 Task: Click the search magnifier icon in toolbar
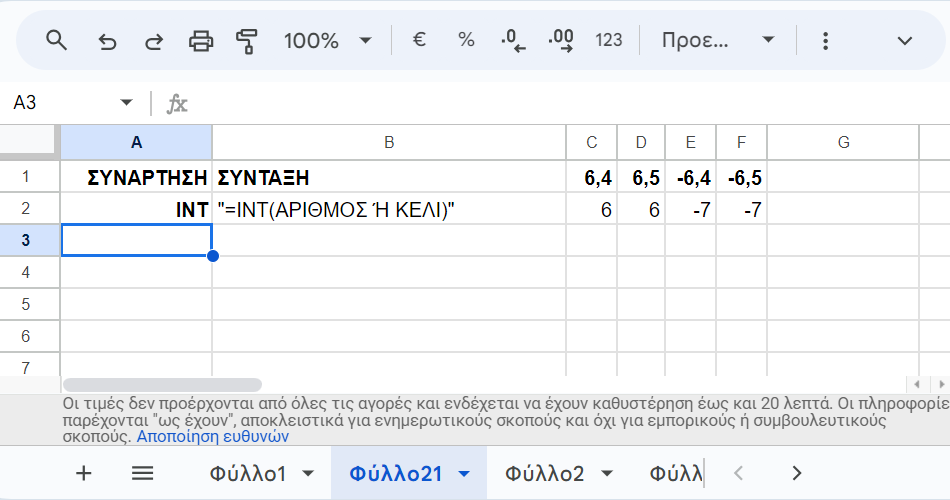pyautogui.click(x=57, y=40)
